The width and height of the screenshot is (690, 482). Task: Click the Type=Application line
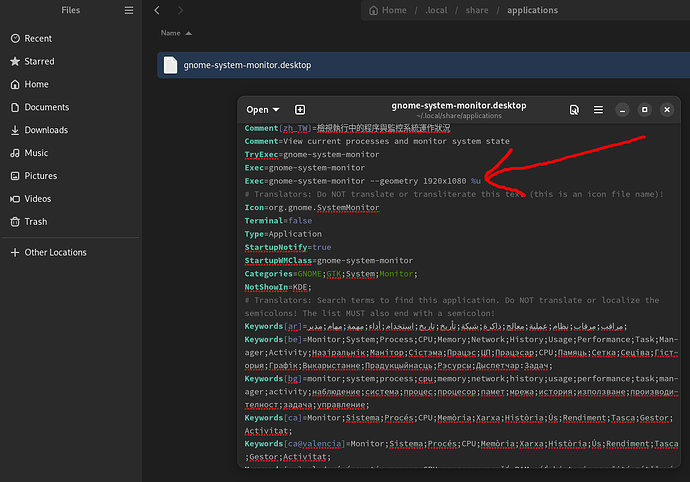[x=283, y=234]
